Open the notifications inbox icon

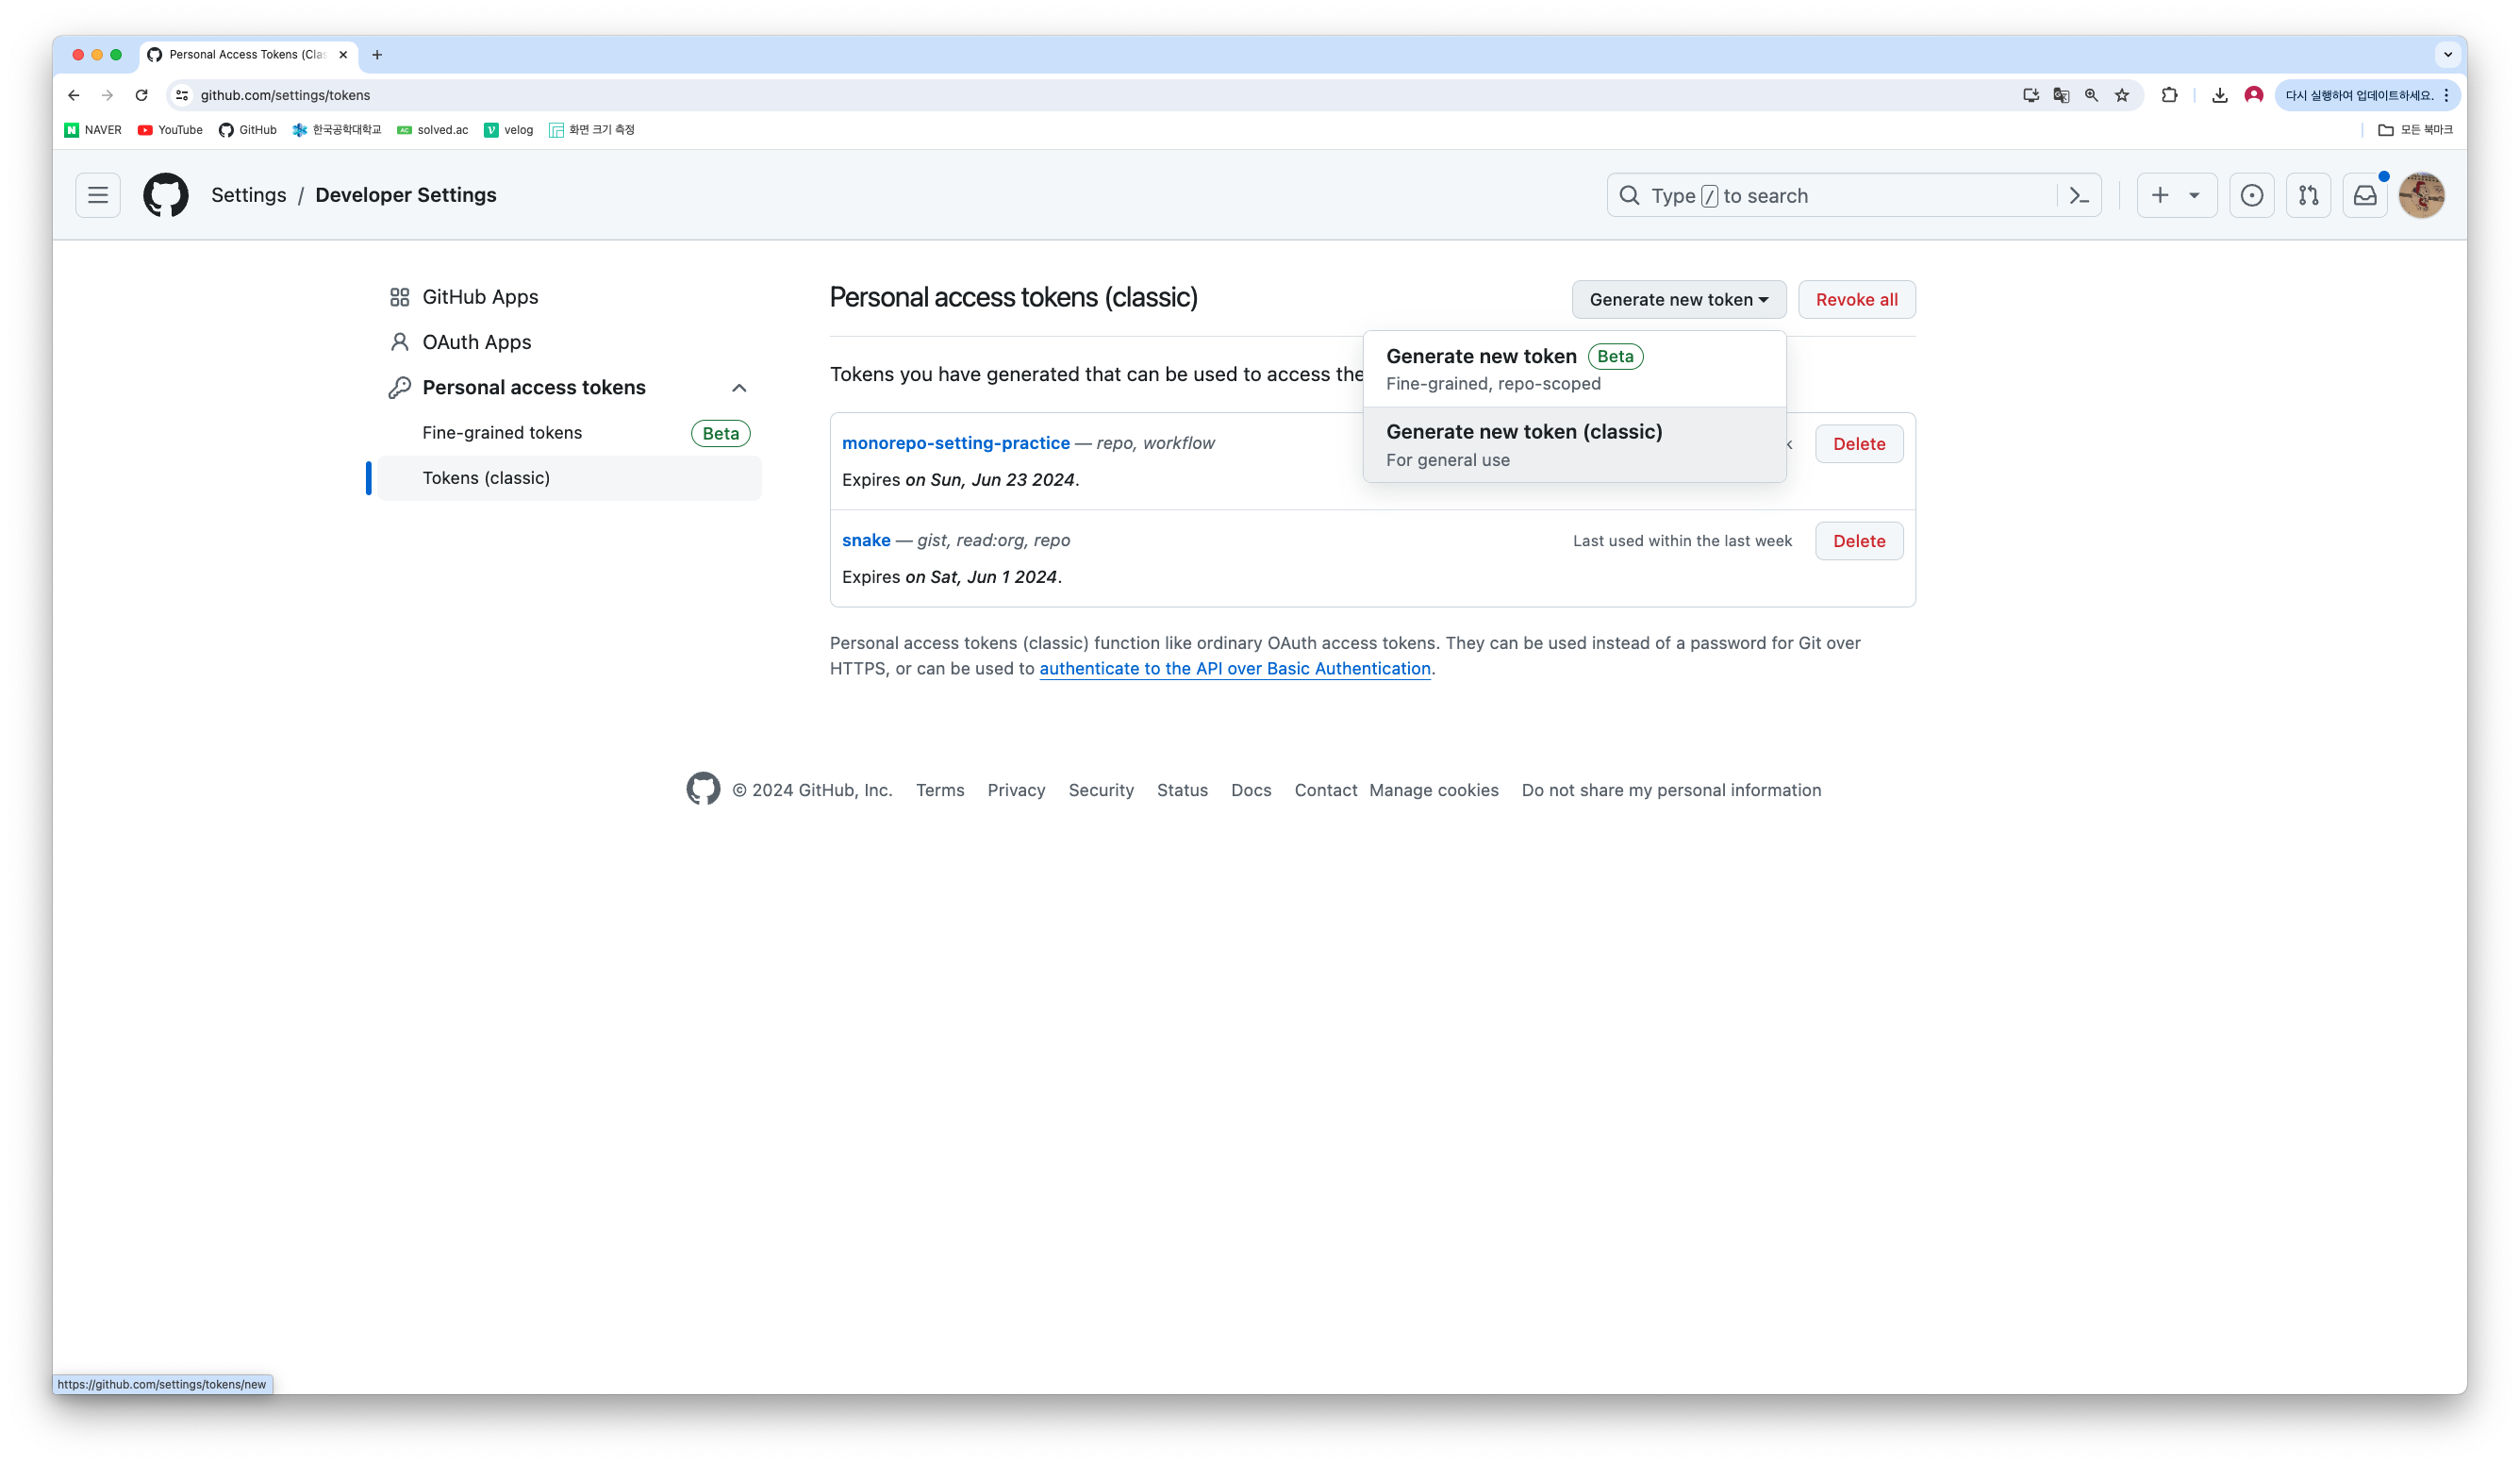coord(2364,195)
